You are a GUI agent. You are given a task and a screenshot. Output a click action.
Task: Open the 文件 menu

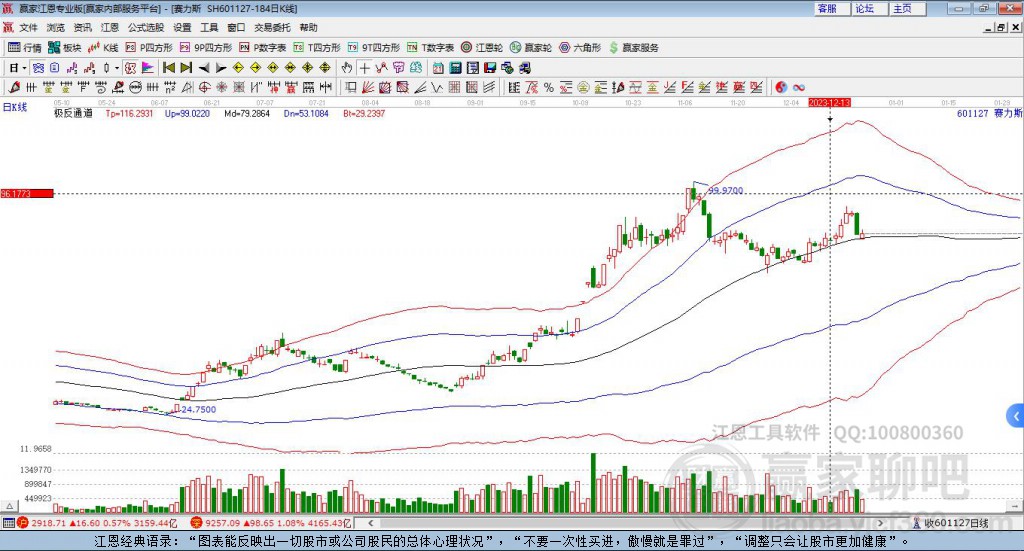pos(28,27)
